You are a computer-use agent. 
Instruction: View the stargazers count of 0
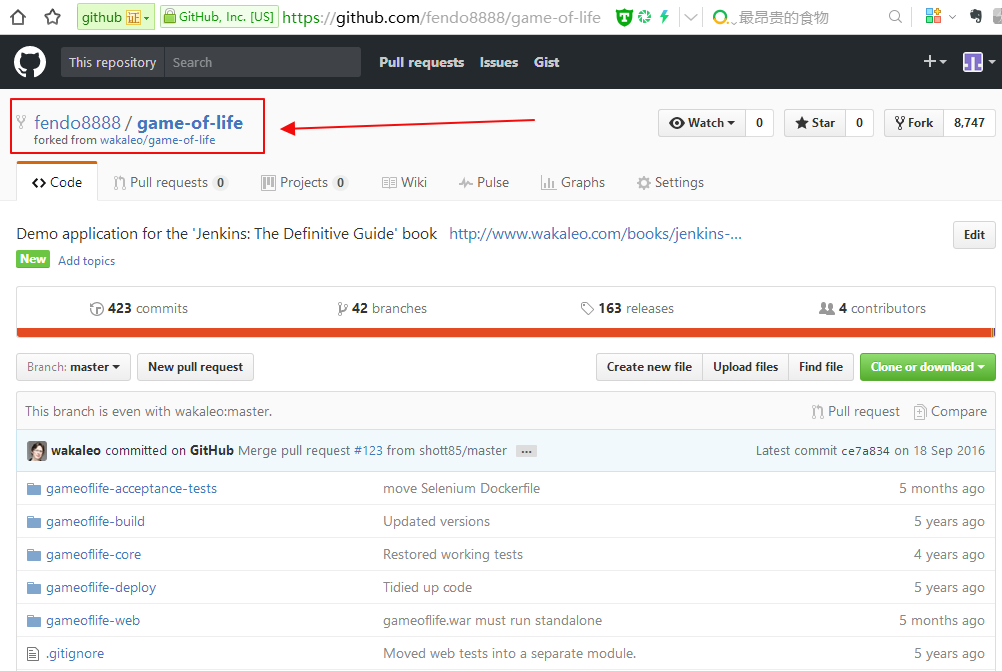click(859, 123)
